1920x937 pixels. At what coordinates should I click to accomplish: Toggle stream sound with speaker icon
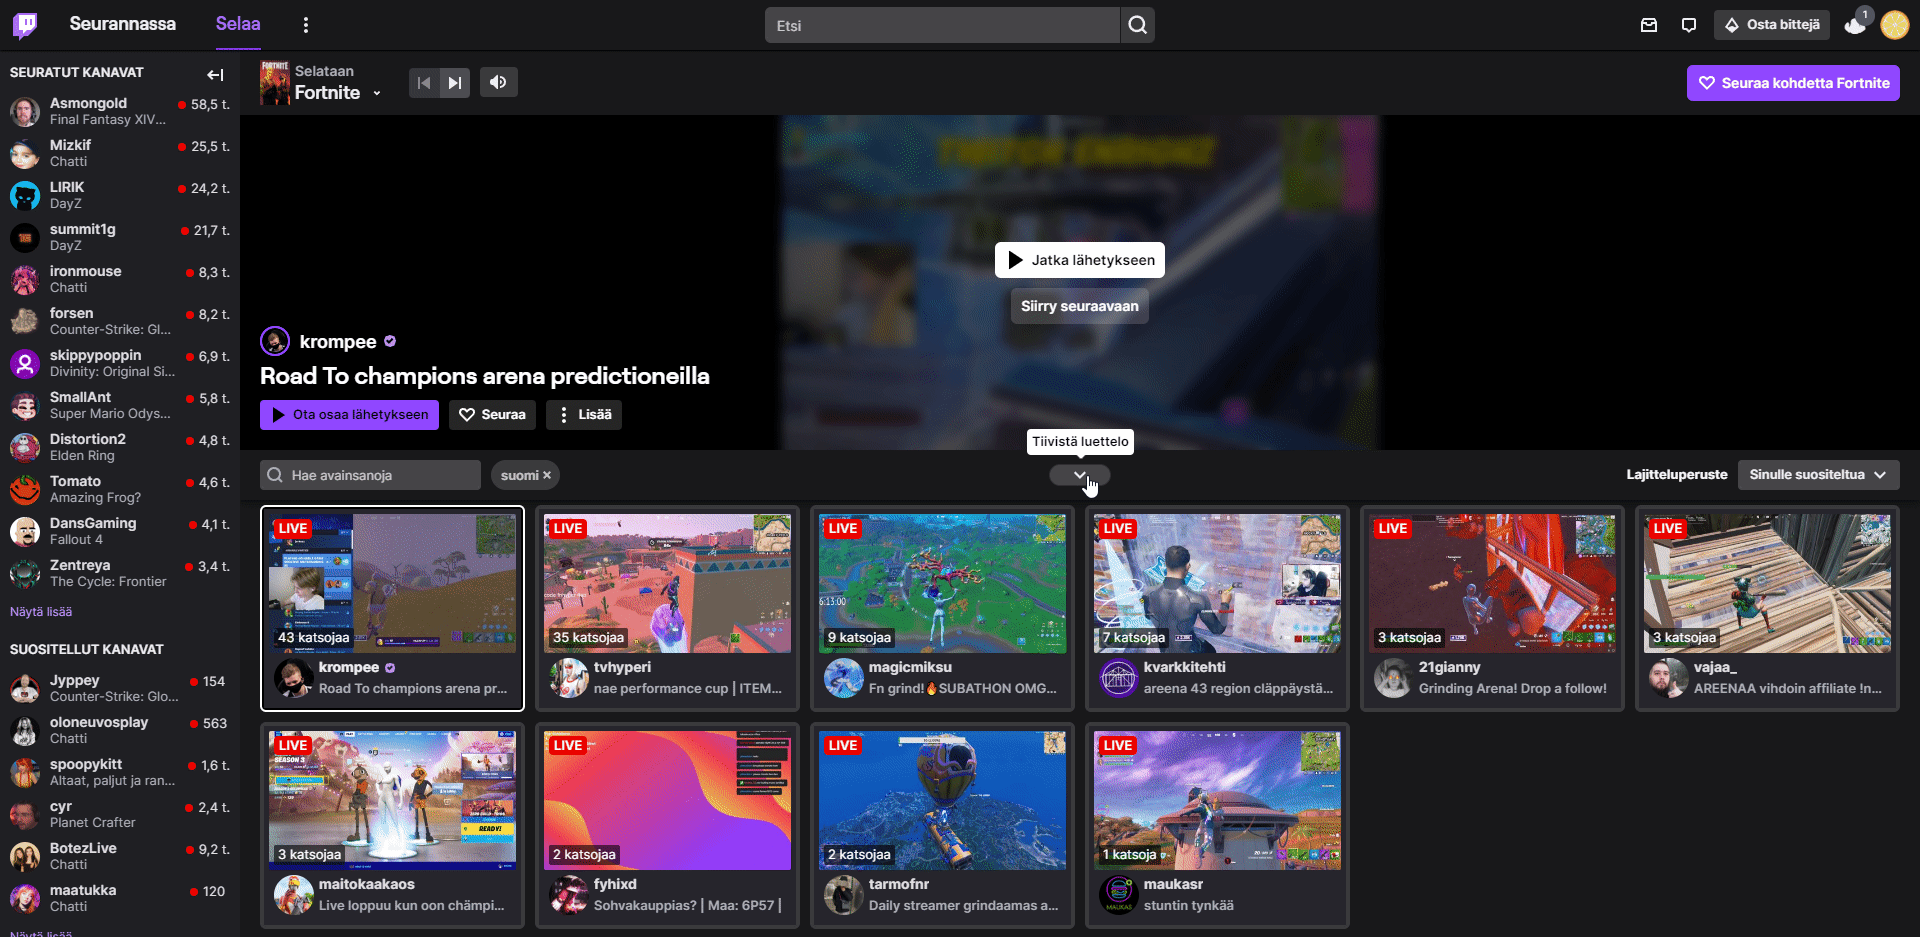(498, 82)
